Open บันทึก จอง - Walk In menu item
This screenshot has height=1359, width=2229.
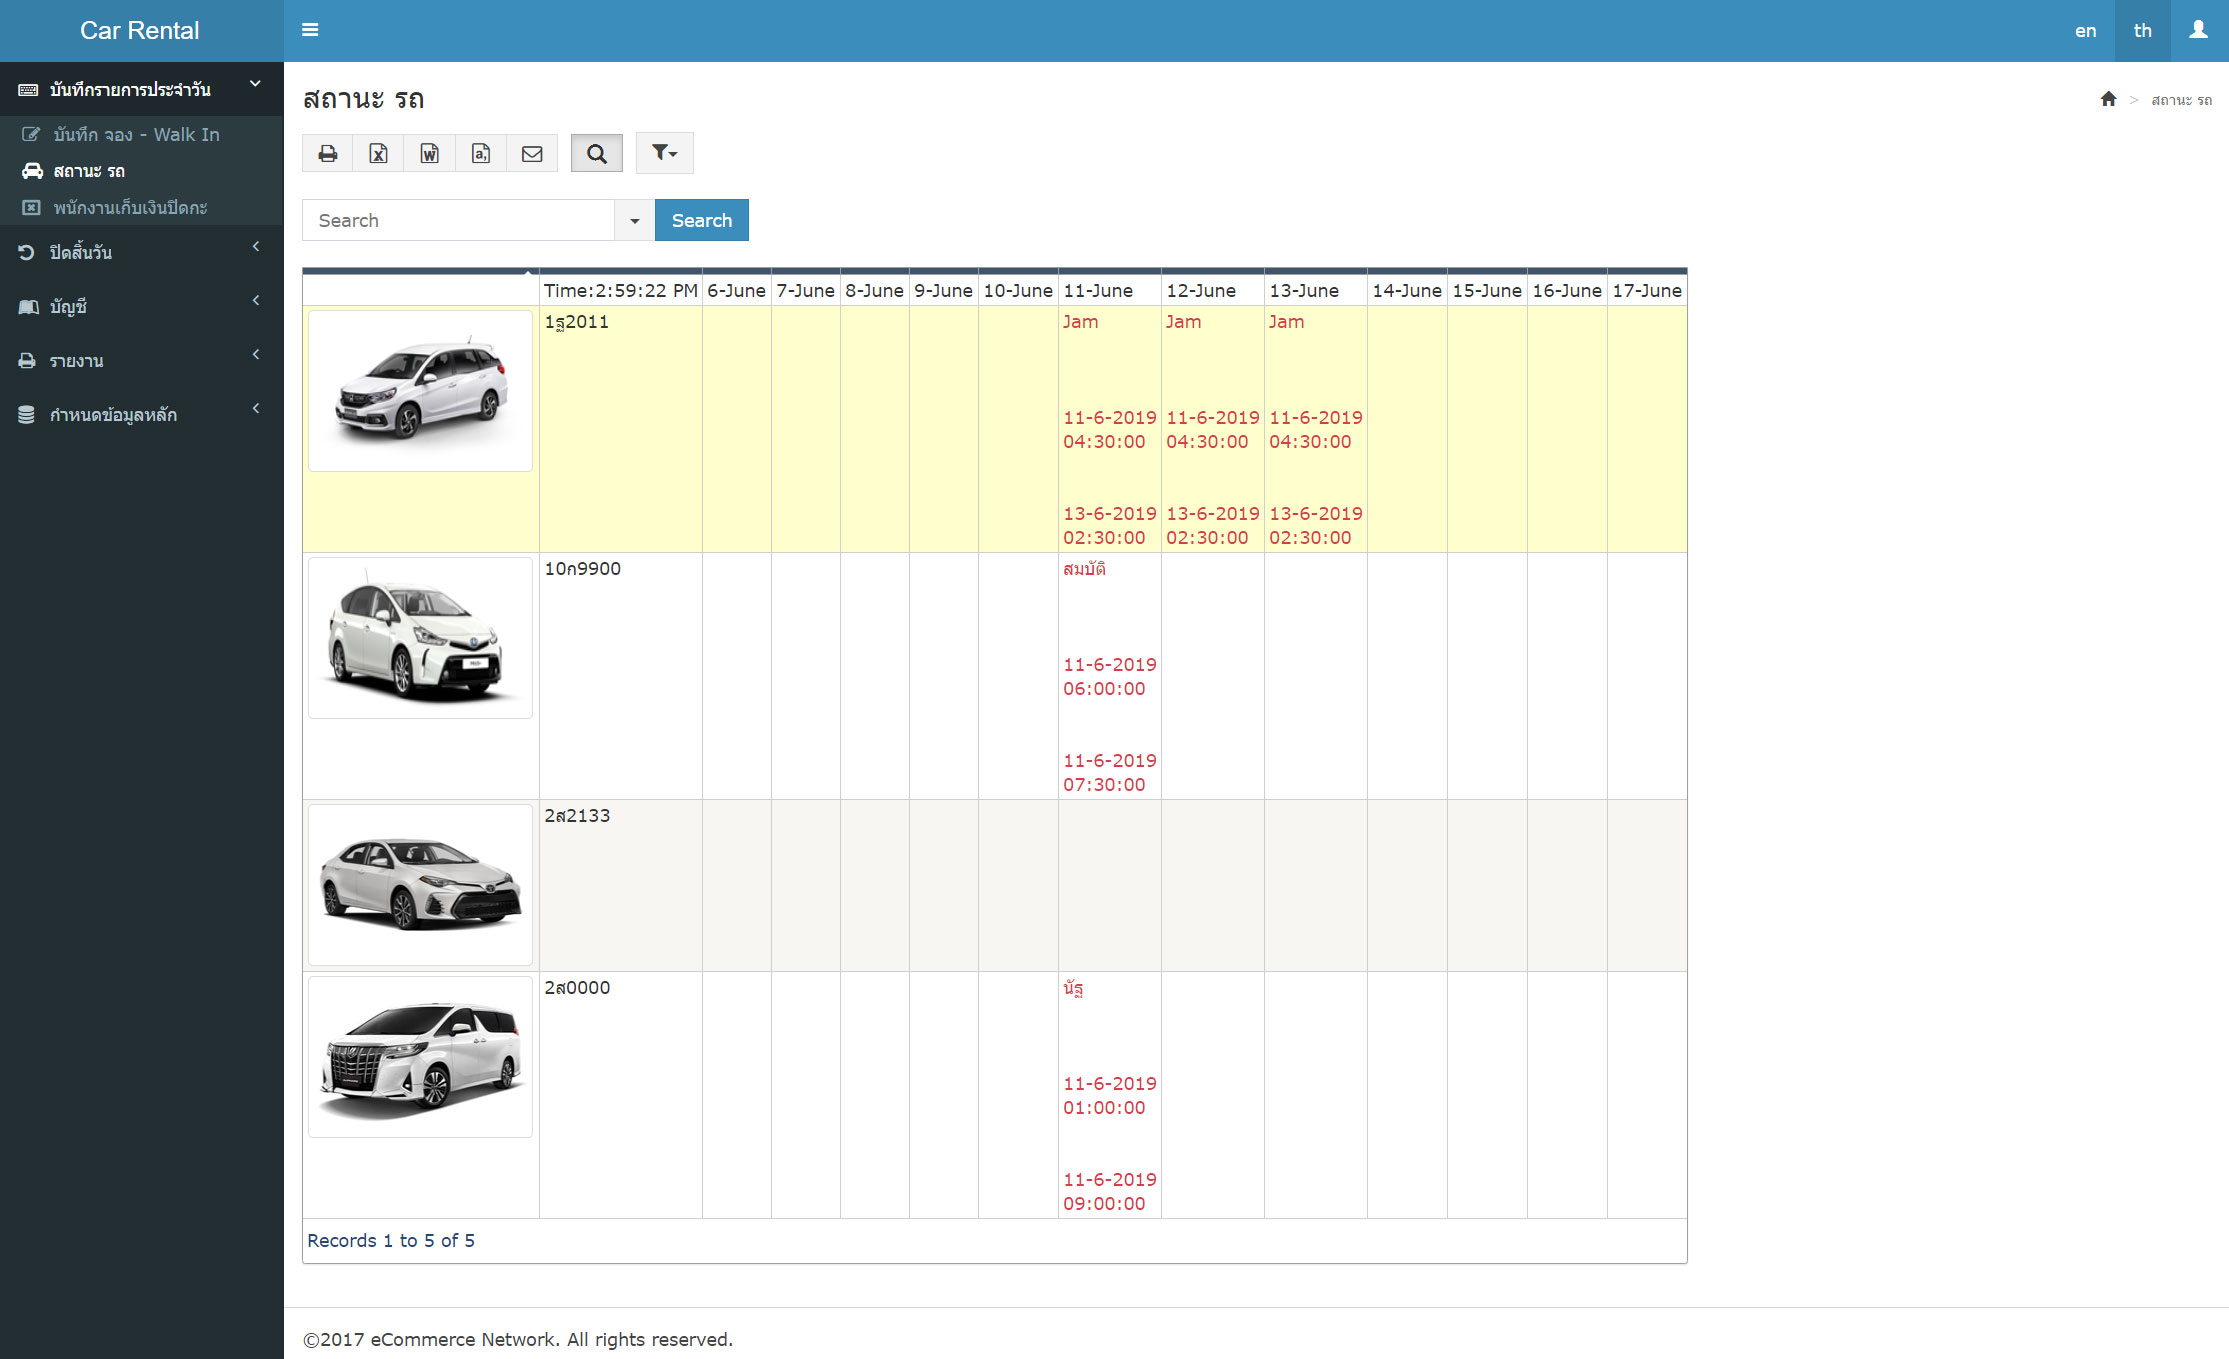coord(136,134)
